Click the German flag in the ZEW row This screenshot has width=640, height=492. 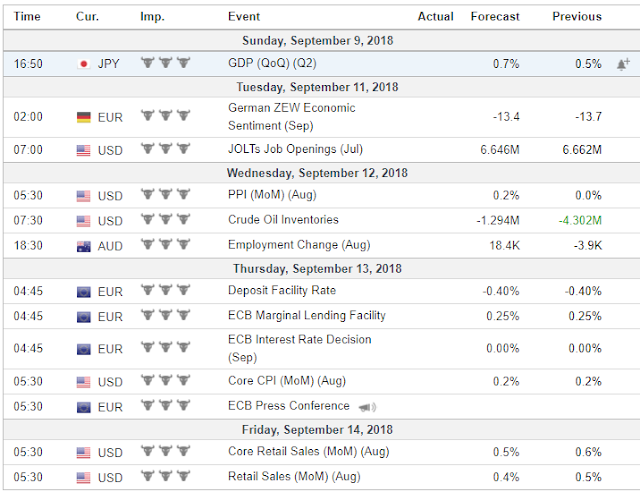click(84, 117)
